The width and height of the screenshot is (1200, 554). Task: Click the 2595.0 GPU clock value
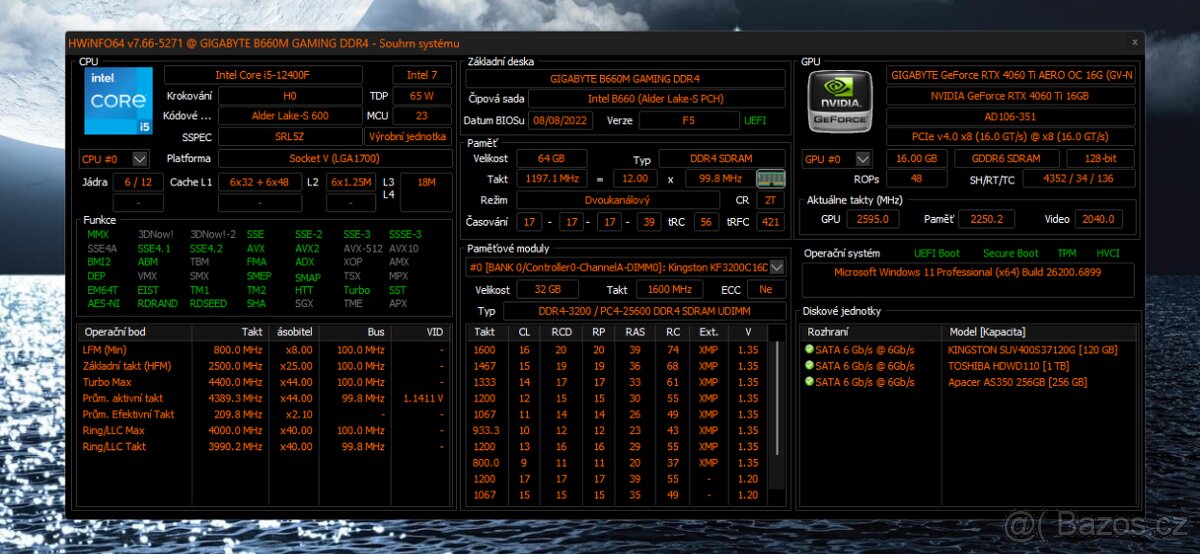tap(872, 220)
